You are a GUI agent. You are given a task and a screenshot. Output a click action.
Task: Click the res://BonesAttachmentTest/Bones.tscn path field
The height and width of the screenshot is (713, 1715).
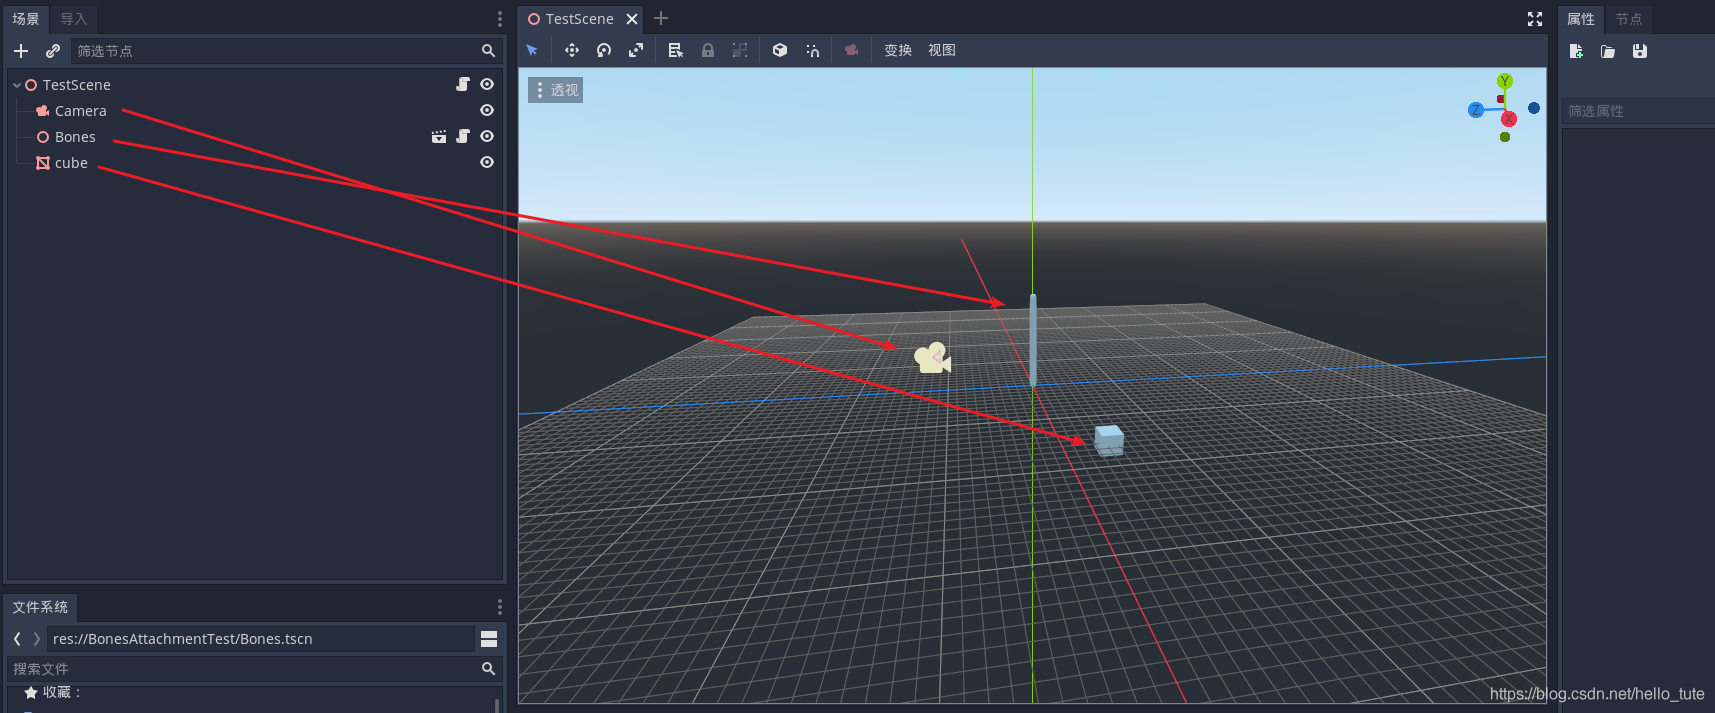(x=260, y=639)
